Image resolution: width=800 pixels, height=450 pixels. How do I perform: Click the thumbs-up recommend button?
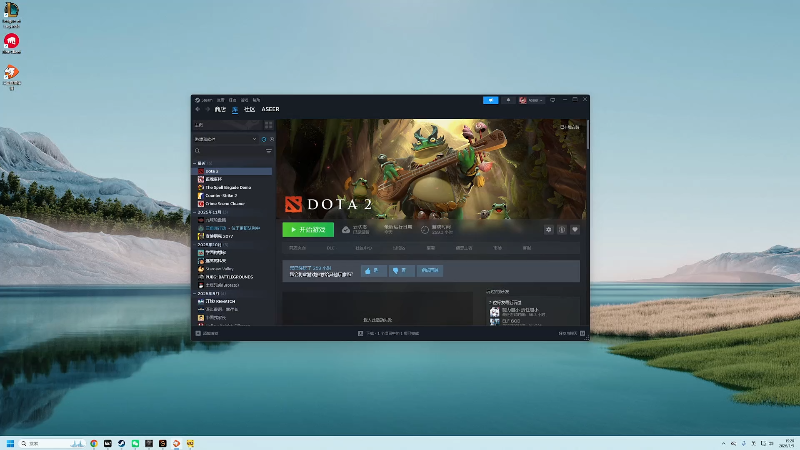[x=373, y=271]
